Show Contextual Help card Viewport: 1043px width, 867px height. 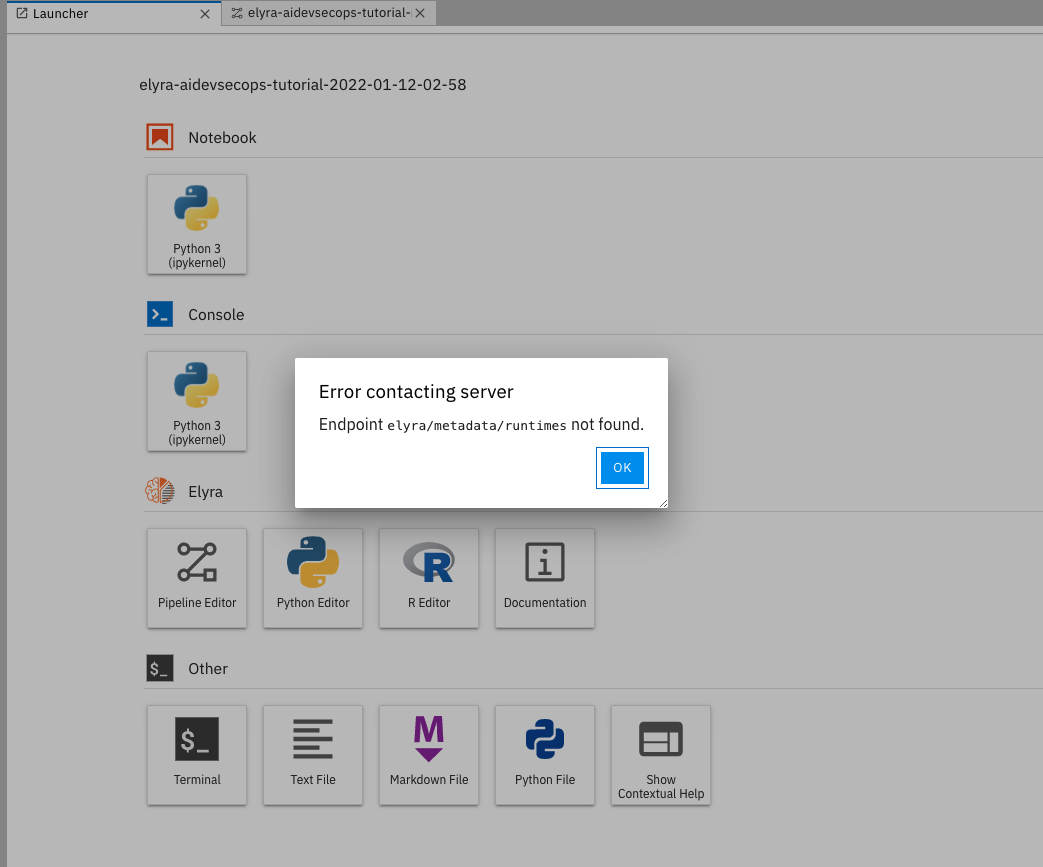(x=661, y=755)
